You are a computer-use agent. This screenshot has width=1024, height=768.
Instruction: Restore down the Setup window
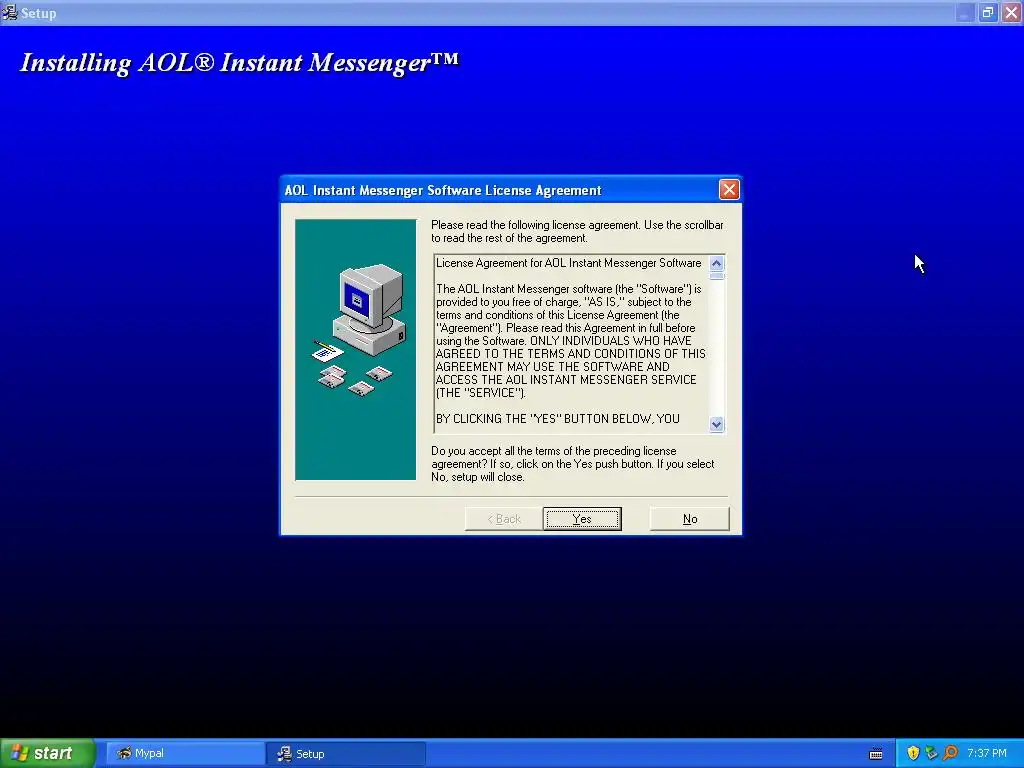988,12
